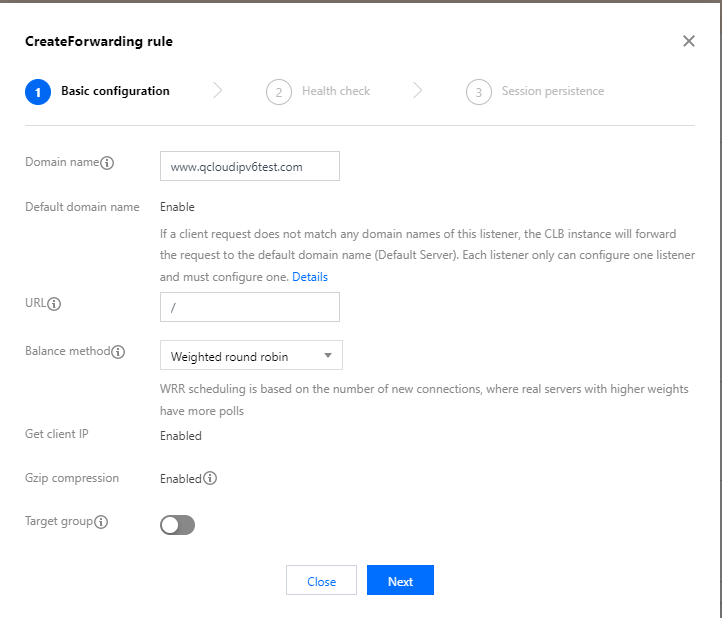Viewport: 722px width, 618px height.
Task: Click the info icon beside Gzip compression Enabled
Action: 210,478
